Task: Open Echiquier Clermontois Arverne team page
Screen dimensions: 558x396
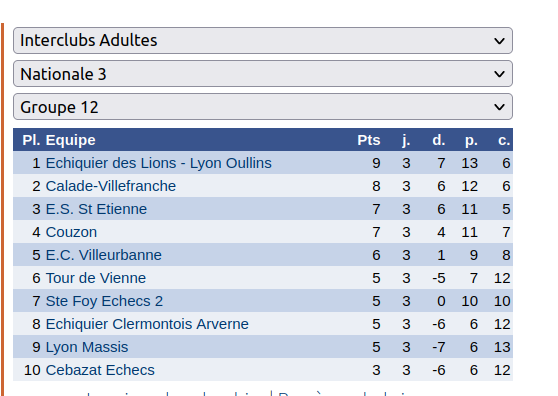Action: tap(147, 324)
